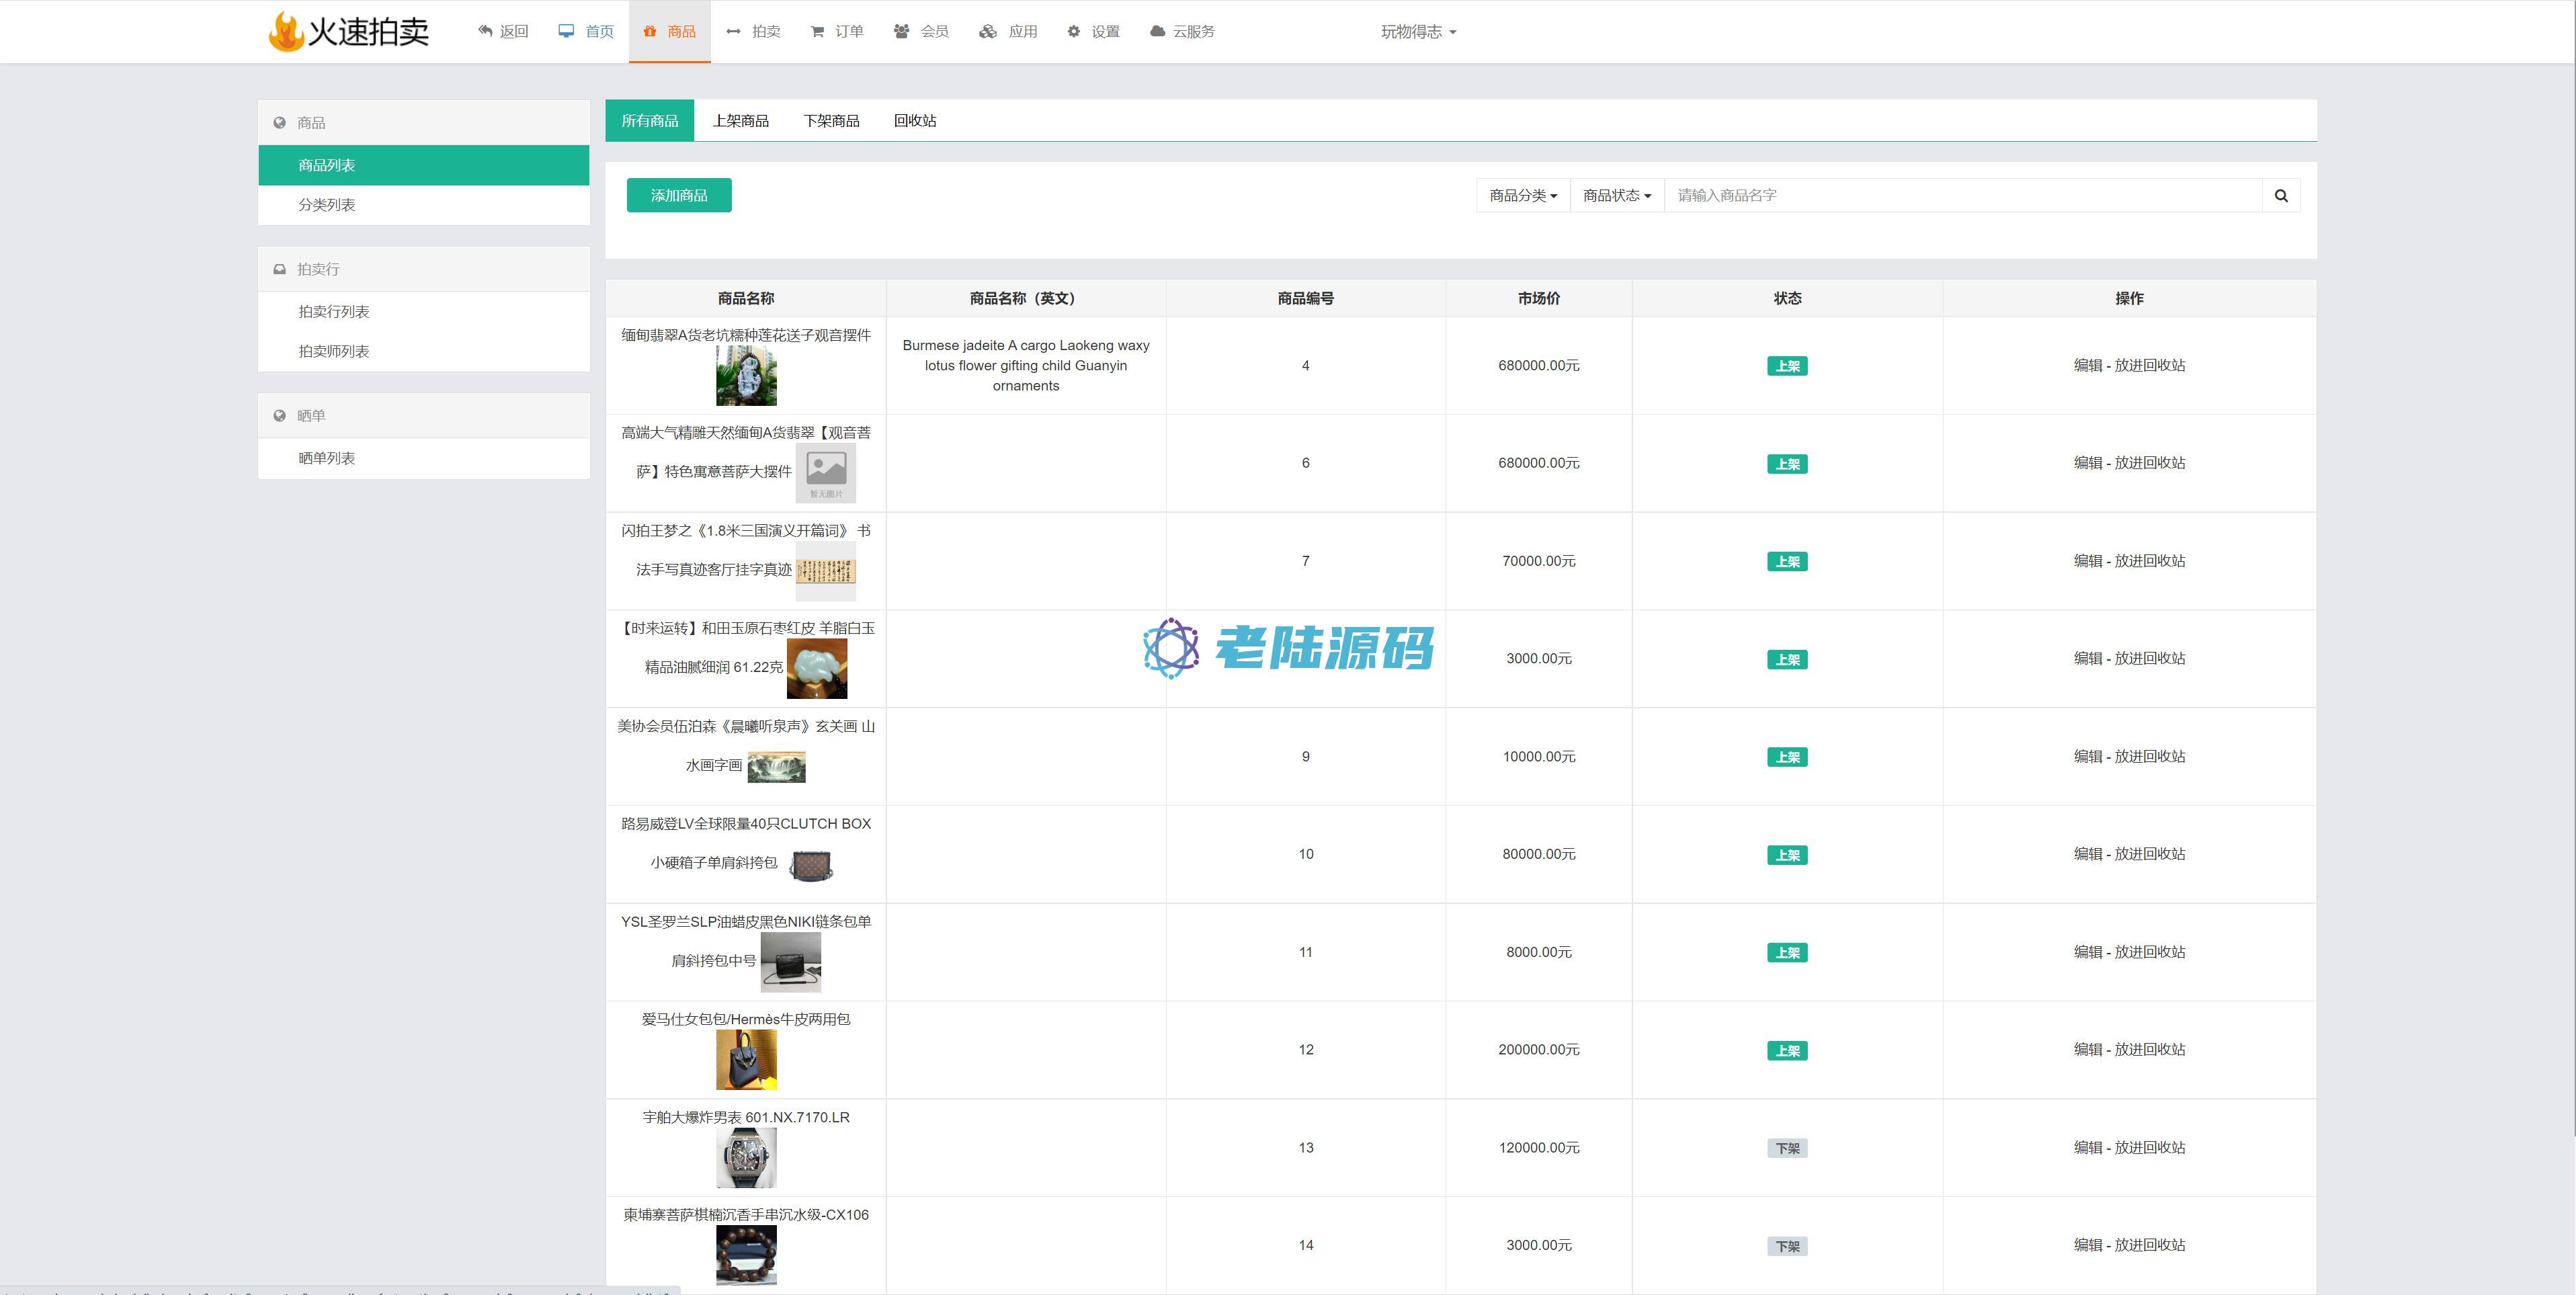The height and width of the screenshot is (1295, 2576).
Task: Click the 上架 badge for the 3000.00元 jade row
Action: (x=1787, y=660)
